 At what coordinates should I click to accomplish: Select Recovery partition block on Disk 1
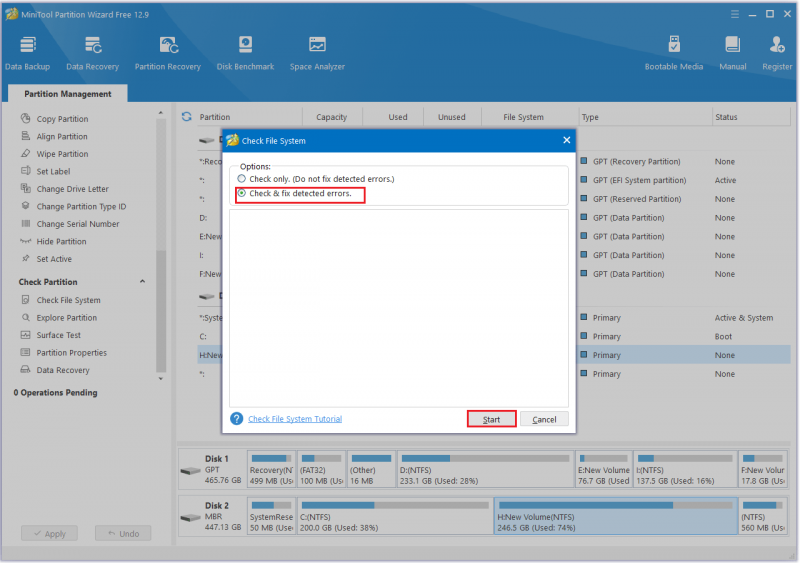[x=271, y=469]
